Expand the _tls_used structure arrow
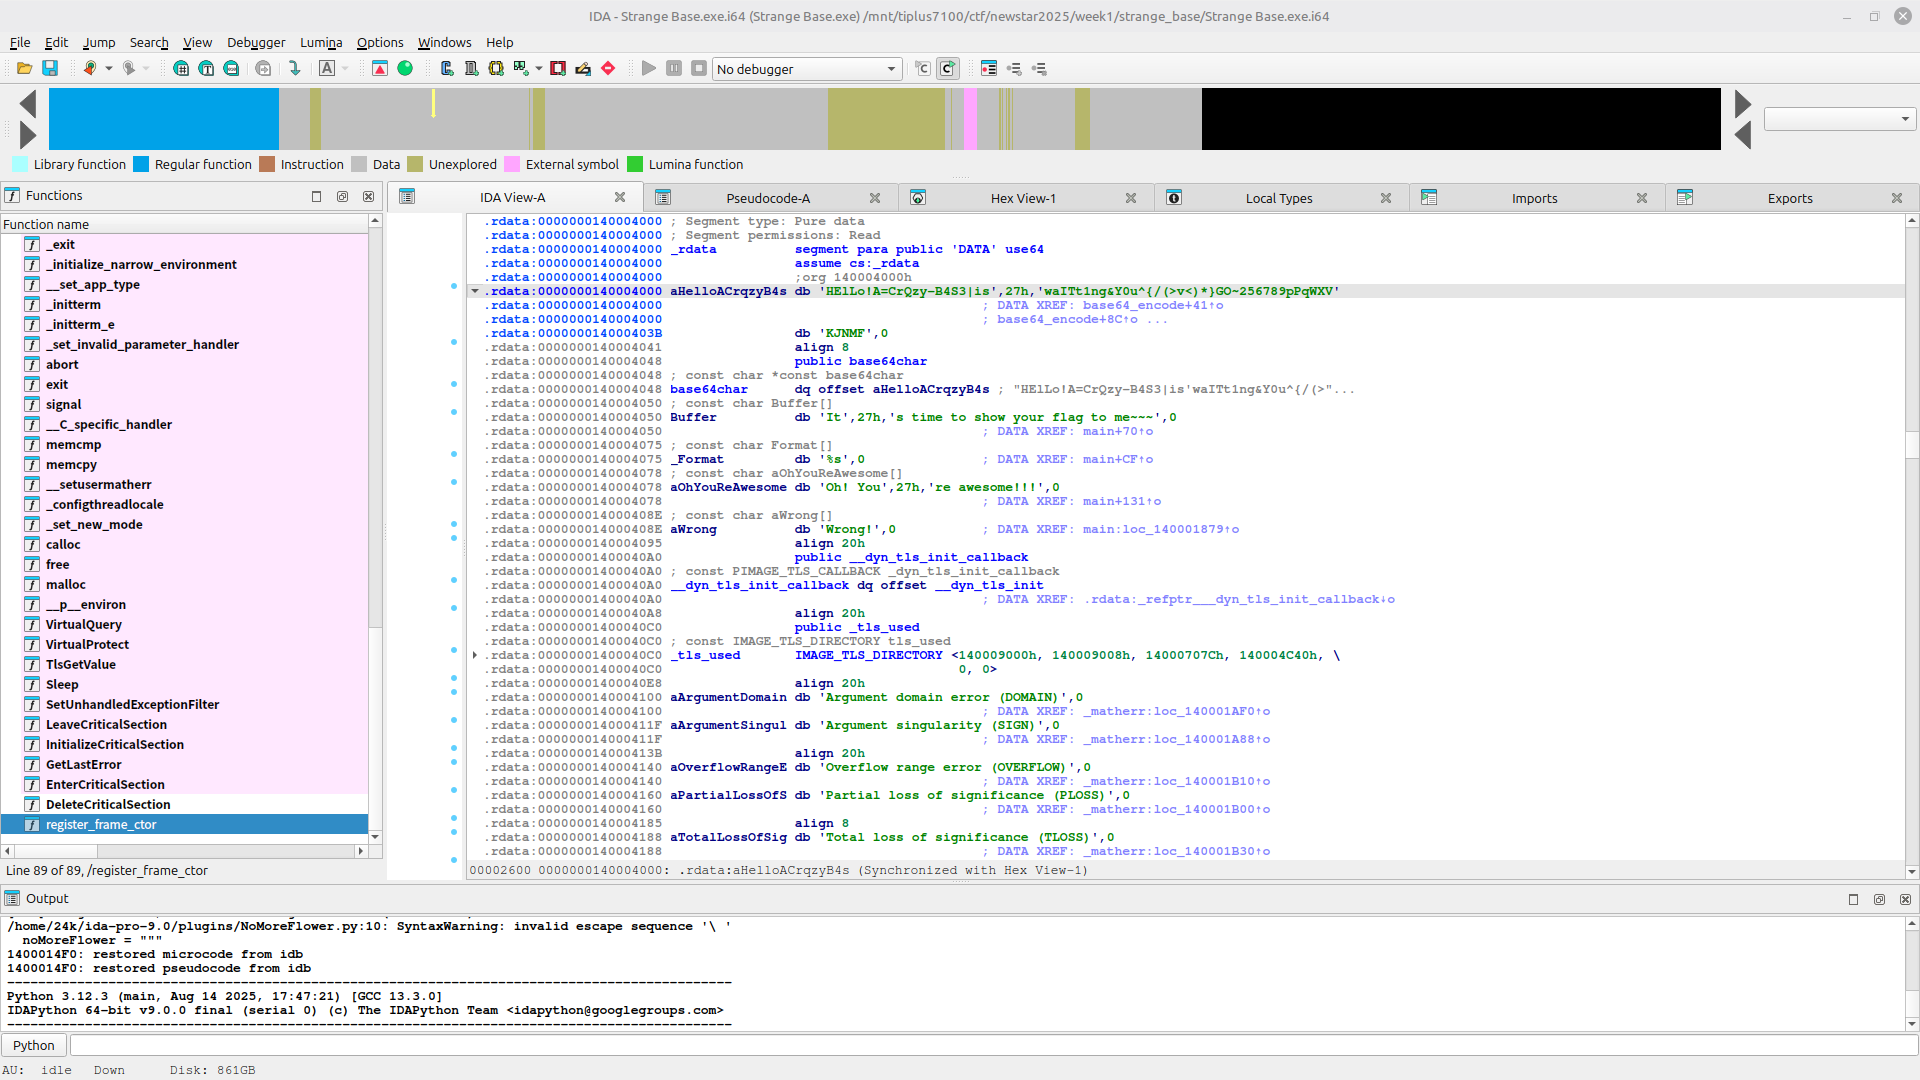1920x1080 pixels. click(x=475, y=656)
